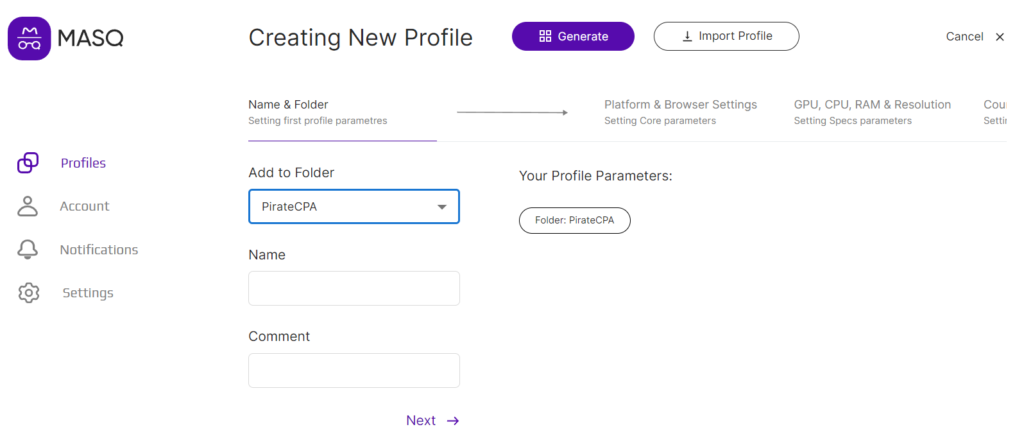Click the Account person icon
1024x436 pixels.
click(27, 206)
